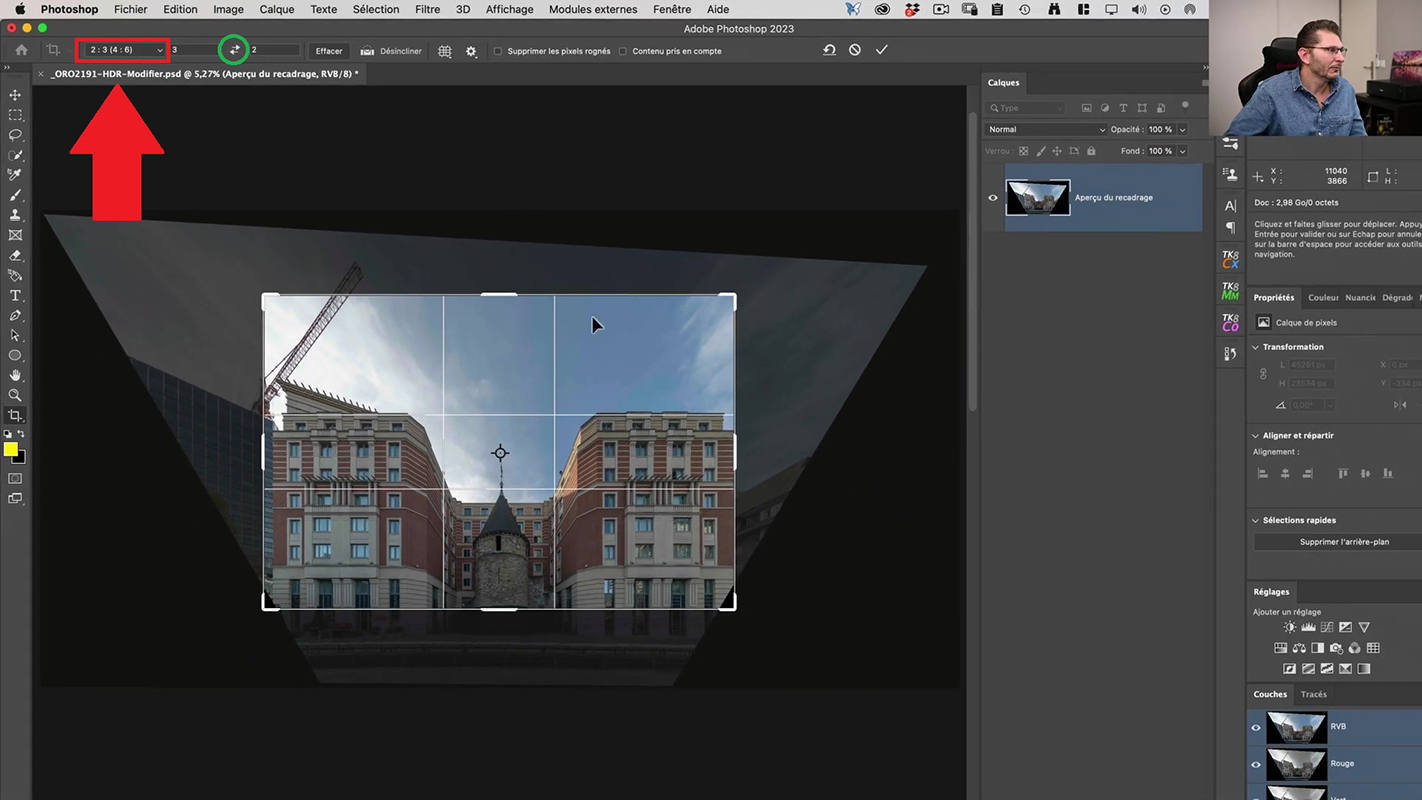Viewport: 1422px width, 800px height.
Task: Enable Supprimer les pixels rognés checkbox
Action: pos(498,51)
